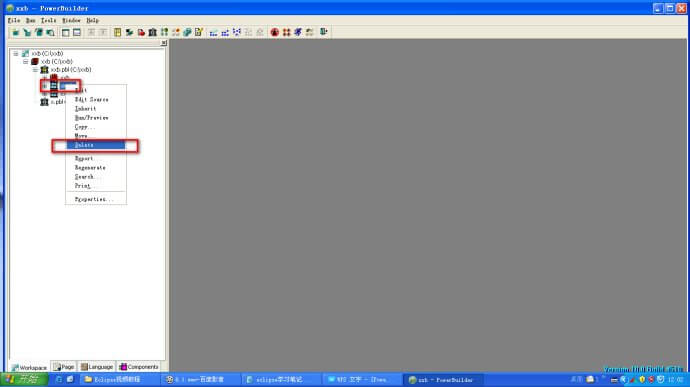Open the yellow To-Do List icon
The height and width of the screenshot is (387, 690).
coord(117,32)
